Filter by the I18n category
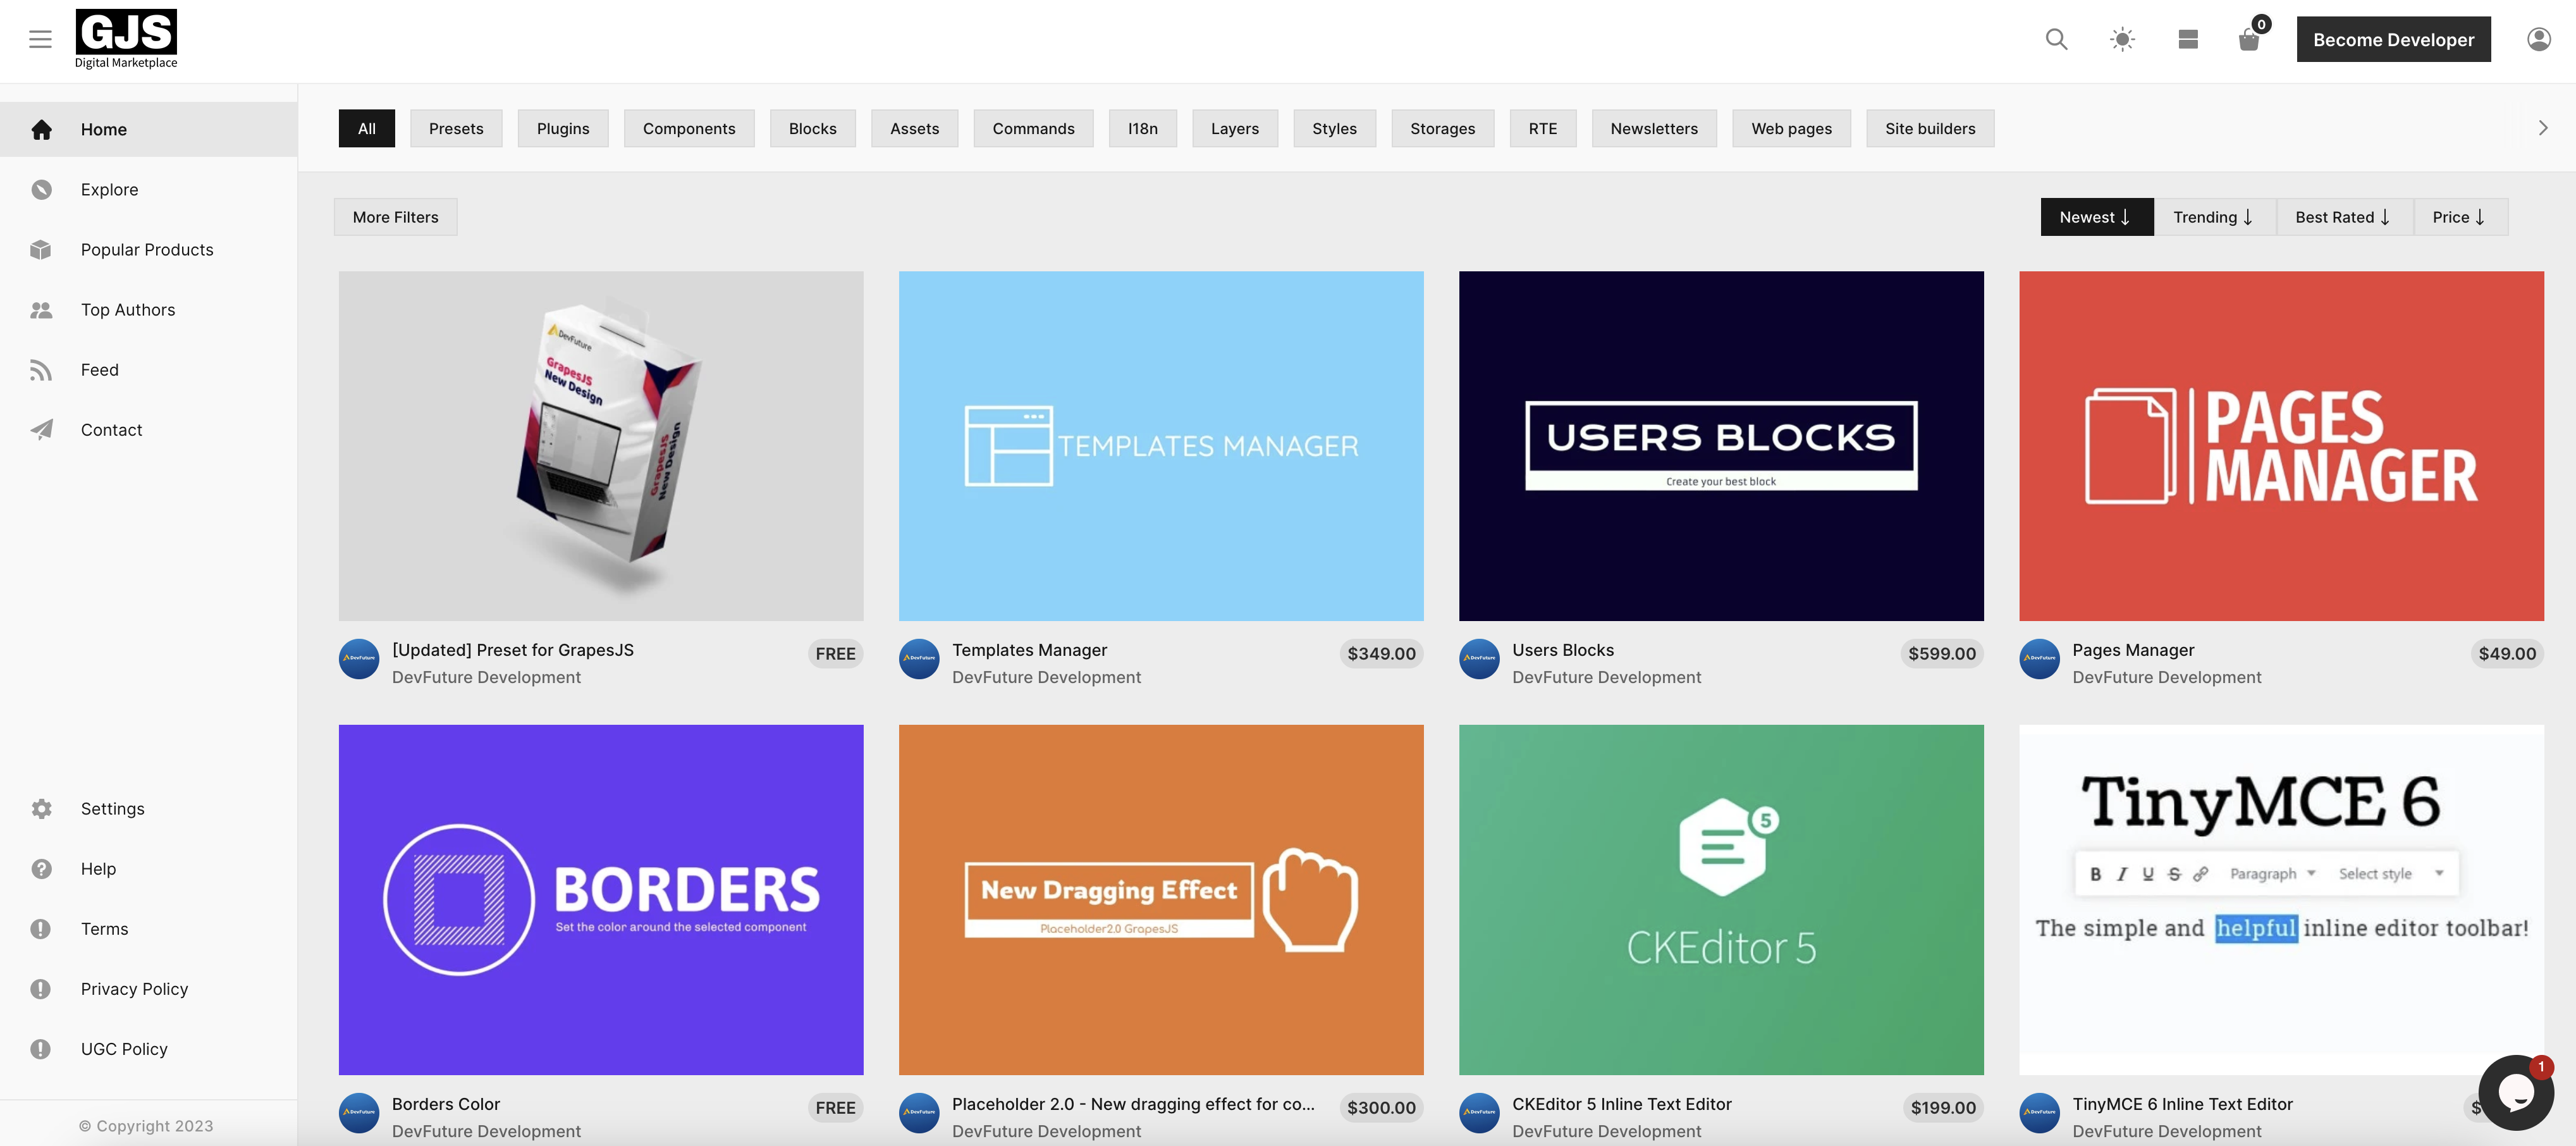The height and width of the screenshot is (1146, 2576). coord(1142,128)
